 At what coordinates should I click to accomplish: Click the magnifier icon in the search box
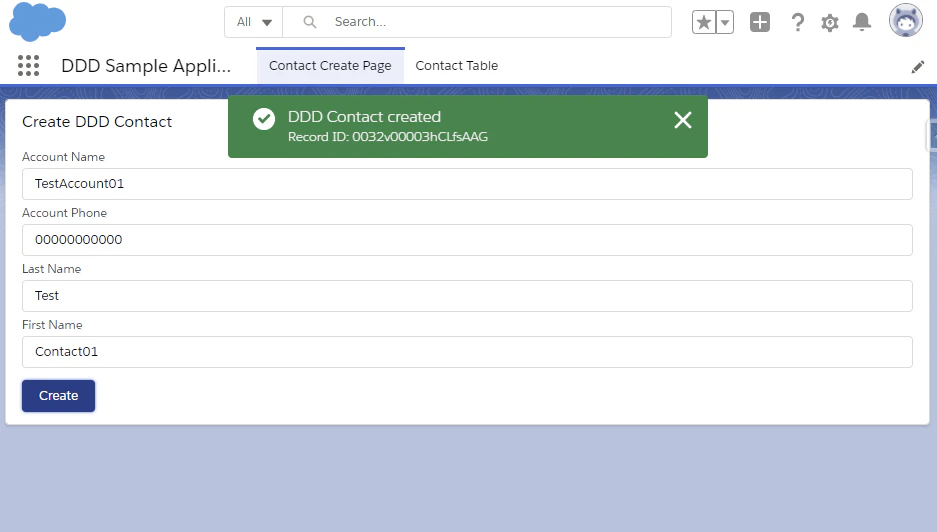click(310, 22)
